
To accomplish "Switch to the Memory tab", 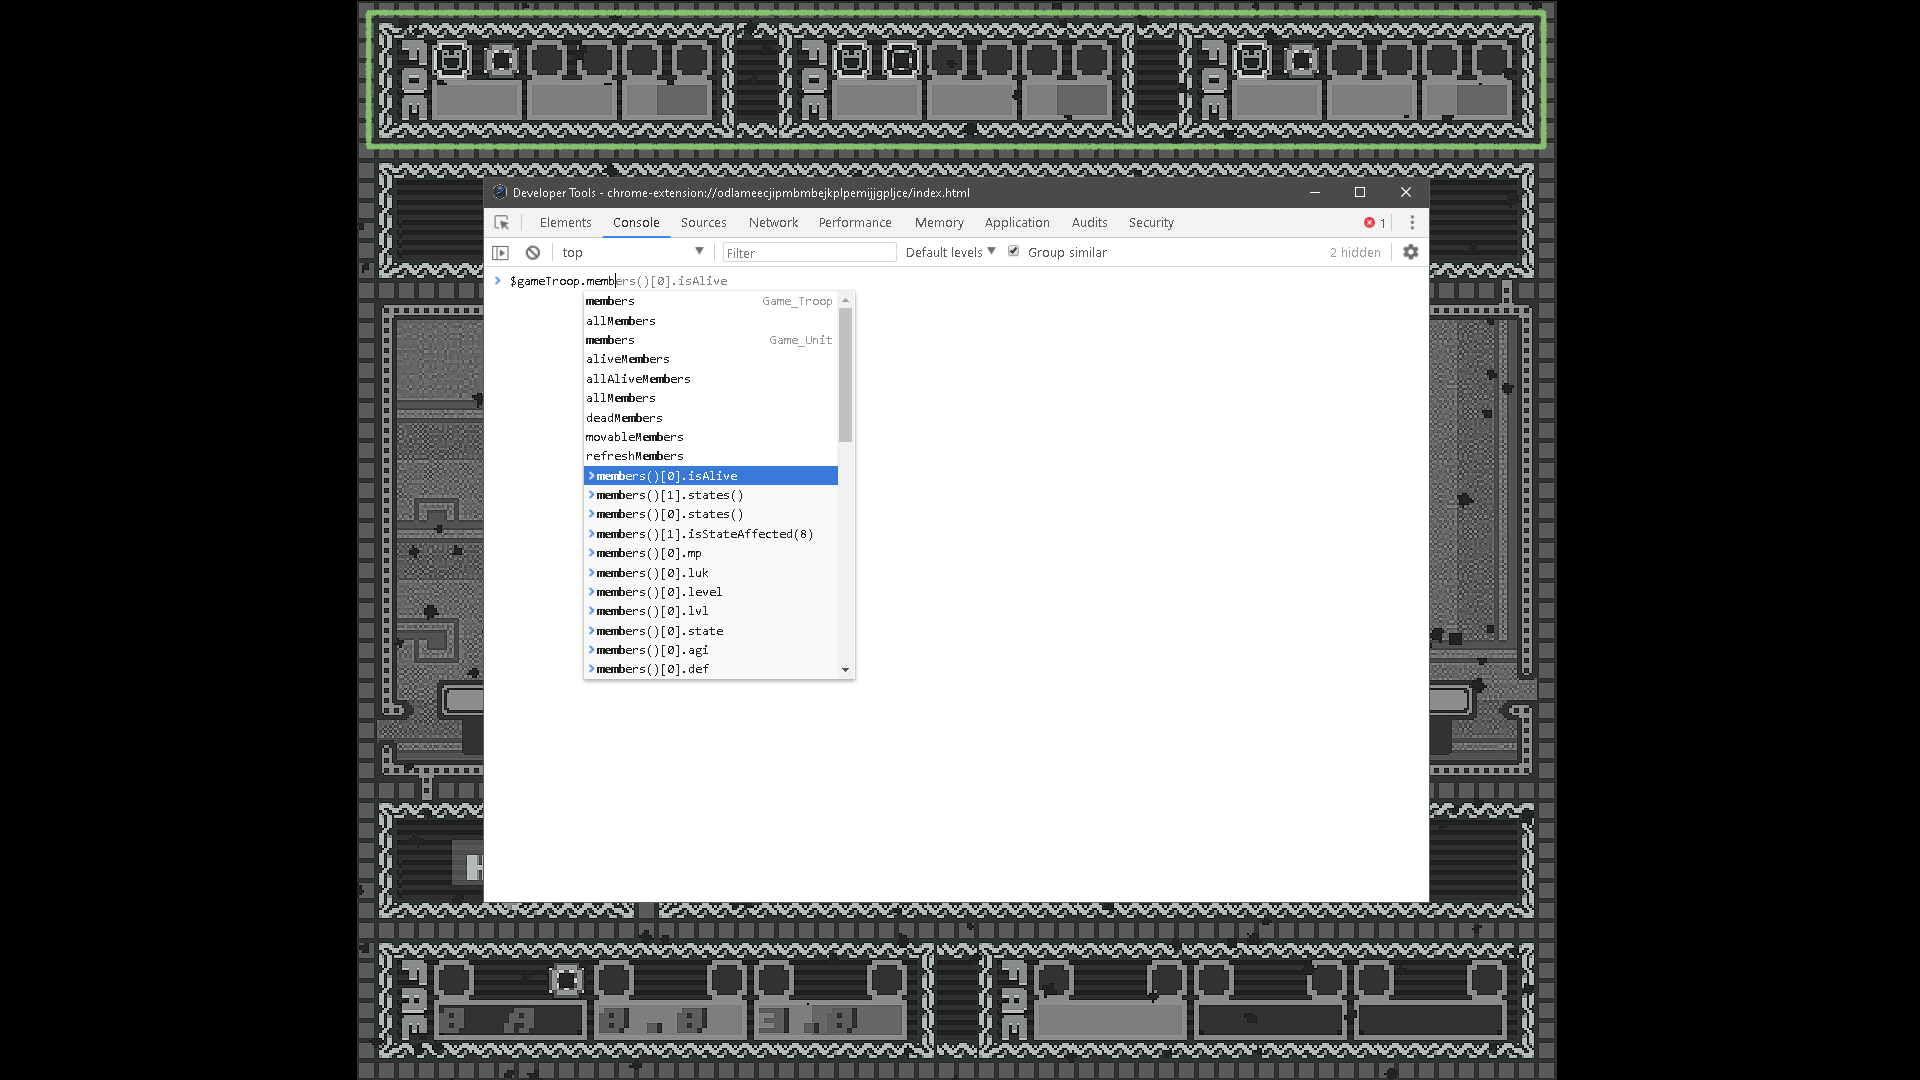I will (x=939, y=223).
